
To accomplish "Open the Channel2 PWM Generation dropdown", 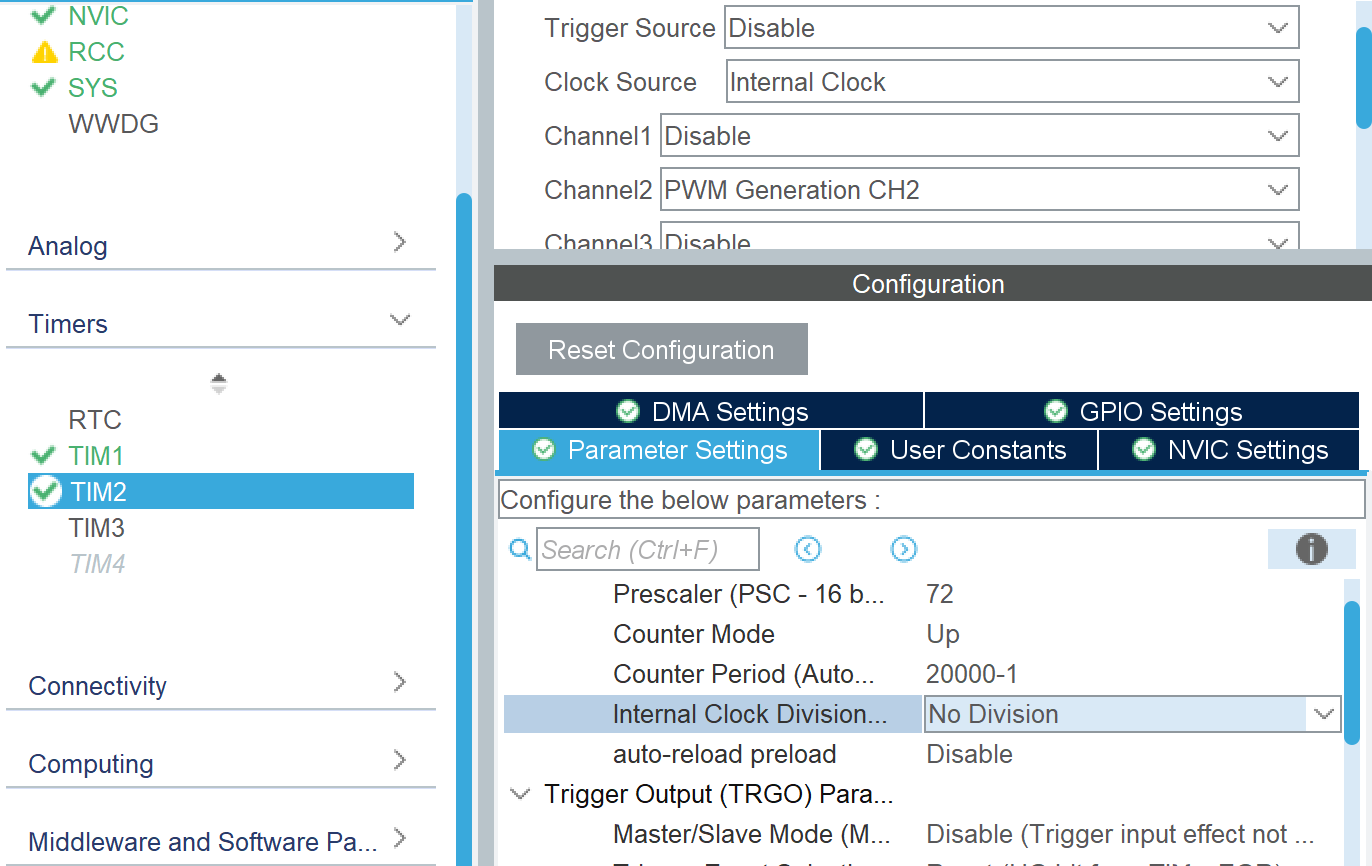I will coord(980,190).
